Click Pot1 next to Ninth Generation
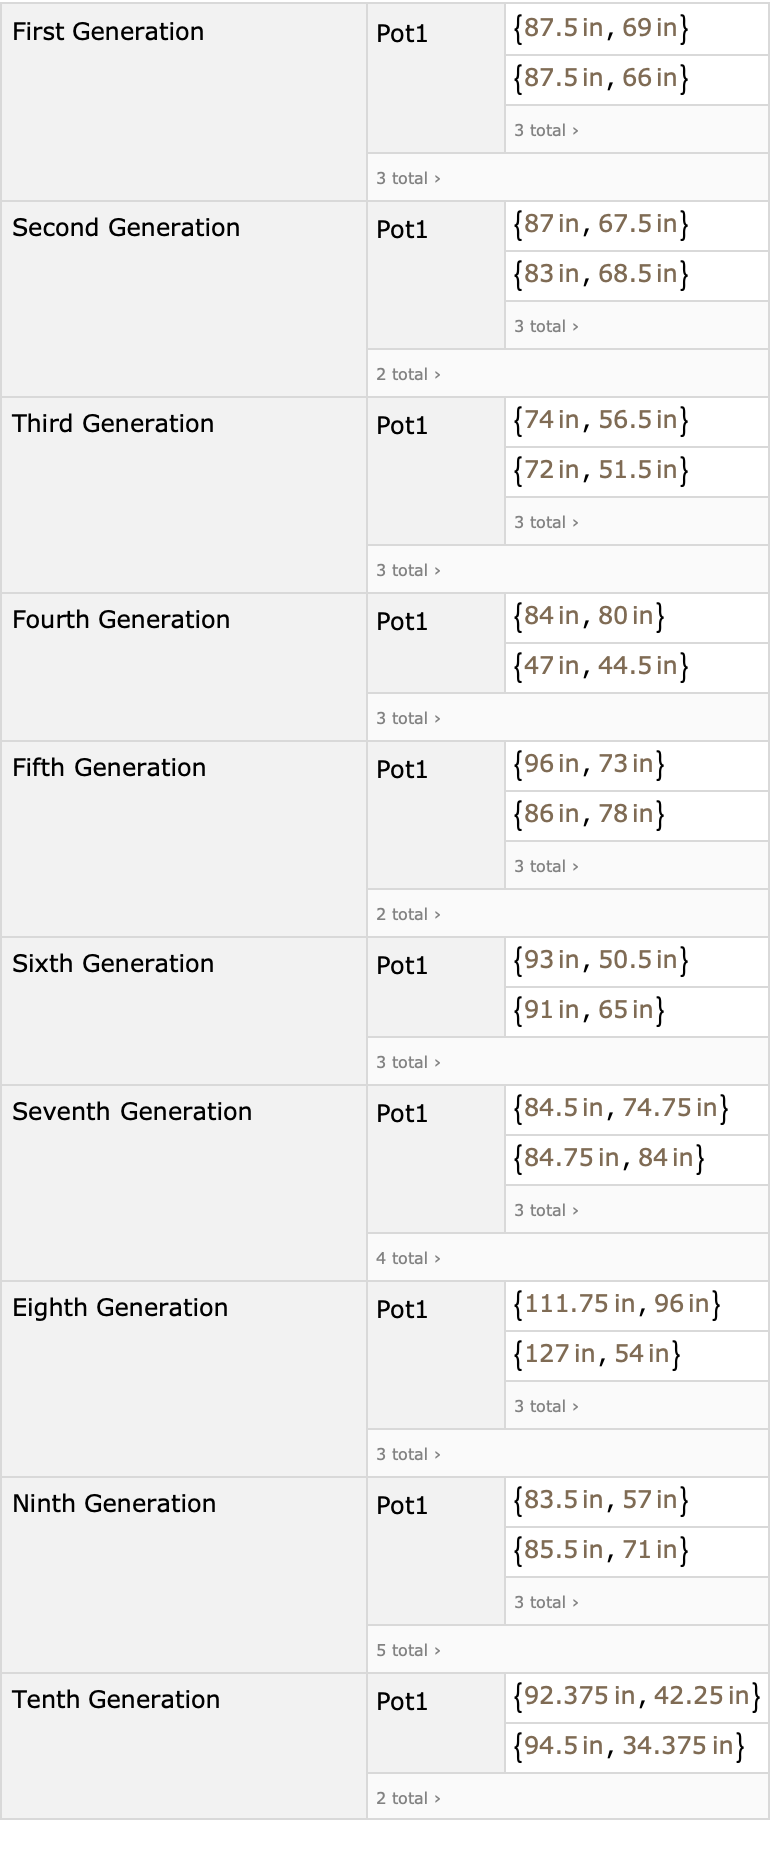This screenshot has width=770, height=1856. [x=402, y=1506]
